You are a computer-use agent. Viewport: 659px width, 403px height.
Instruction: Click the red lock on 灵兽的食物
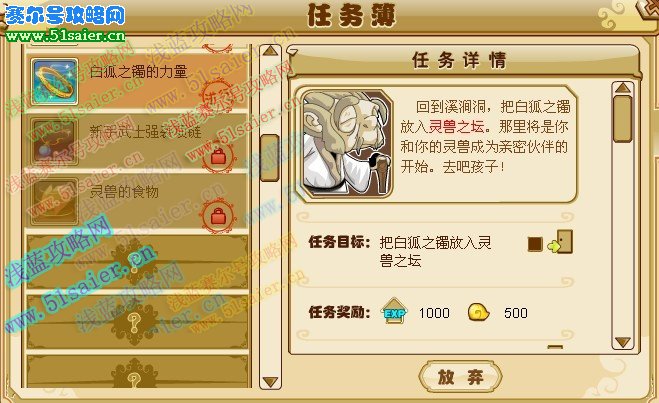click(218, 216)
